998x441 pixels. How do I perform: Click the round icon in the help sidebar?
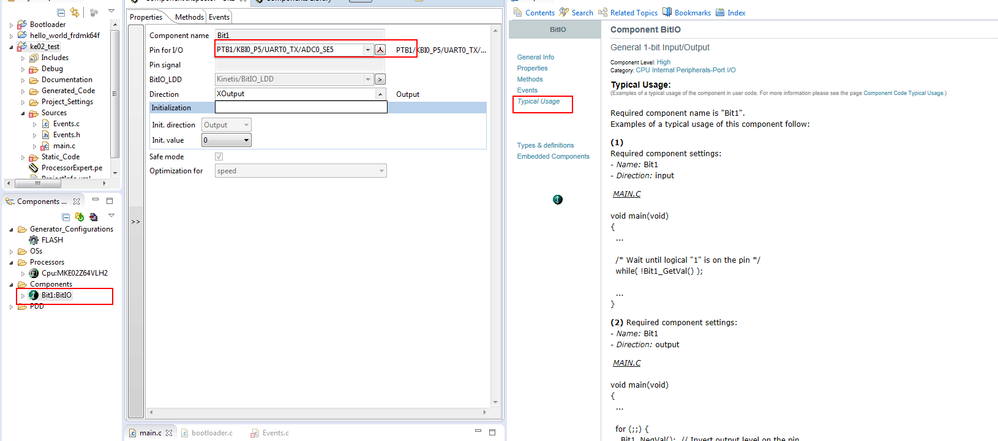pos(558,200)
